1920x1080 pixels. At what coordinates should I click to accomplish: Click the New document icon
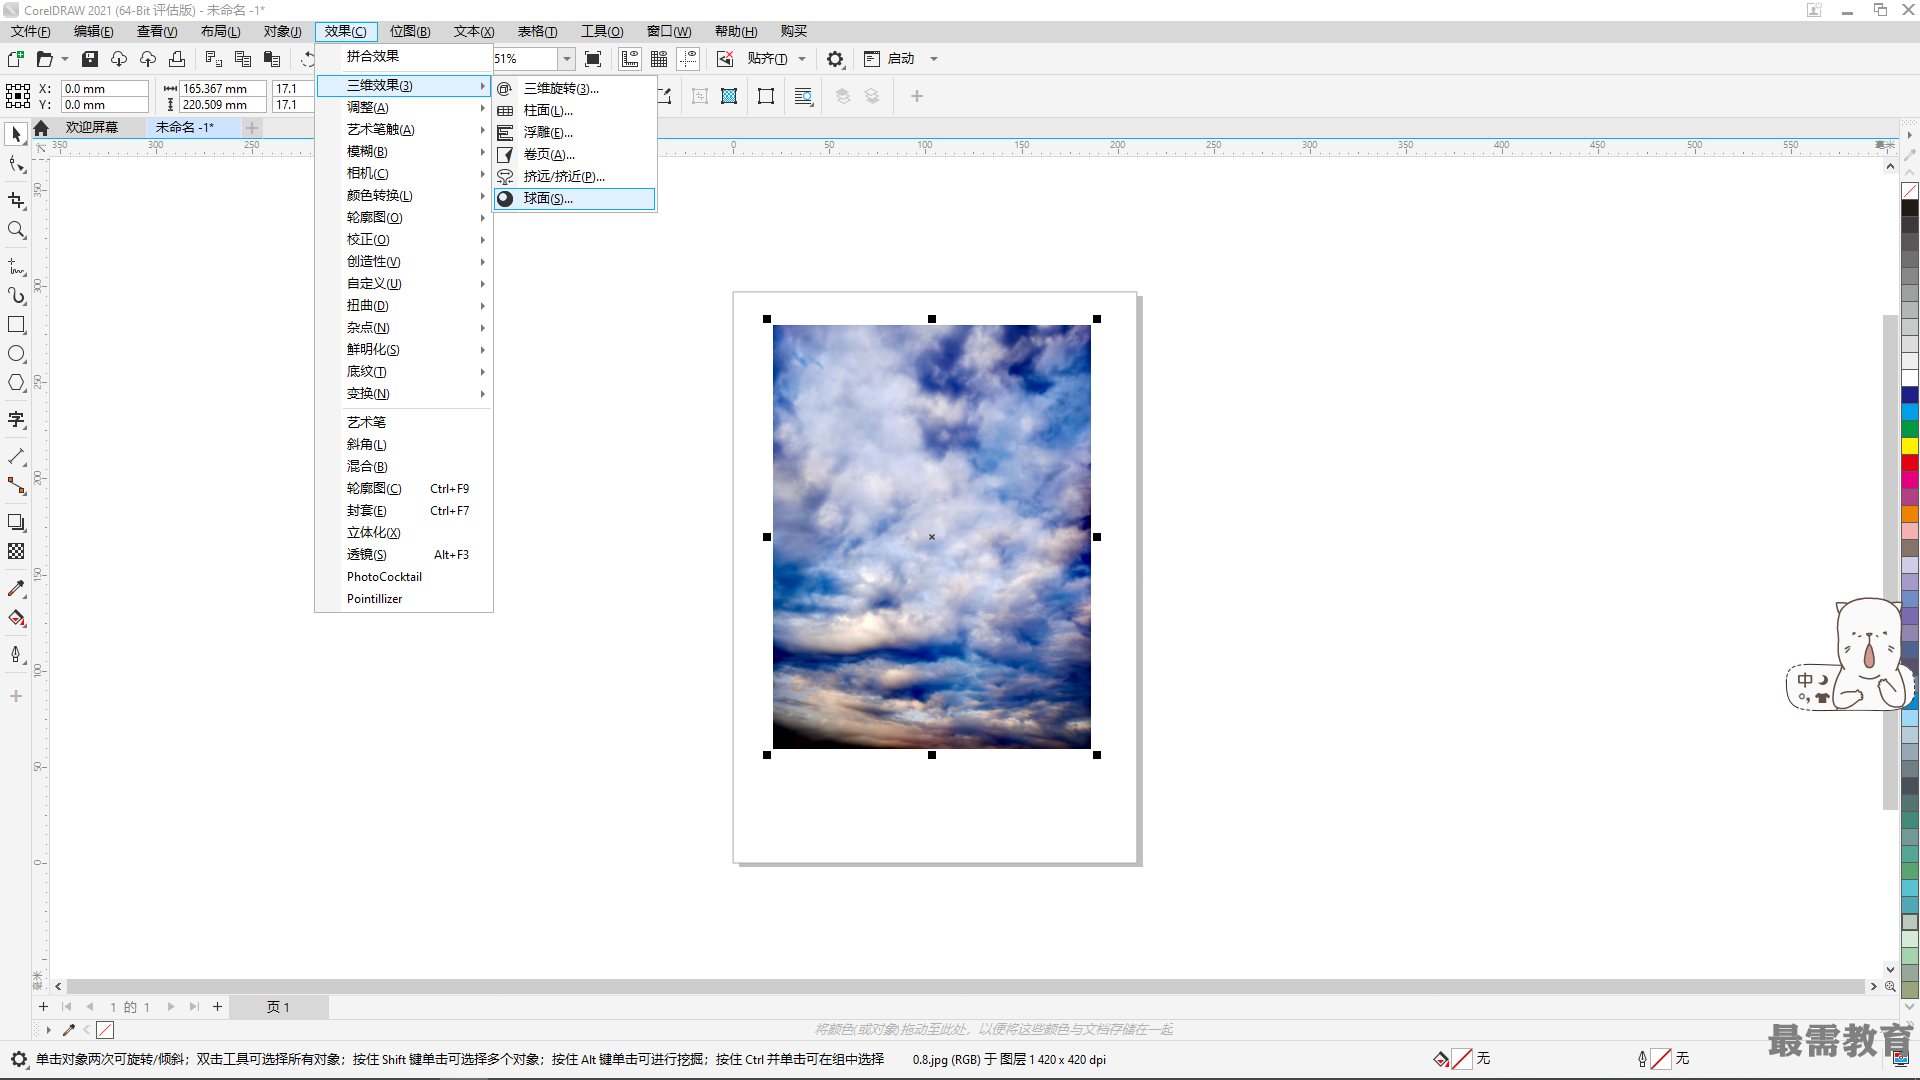[16, 59]
